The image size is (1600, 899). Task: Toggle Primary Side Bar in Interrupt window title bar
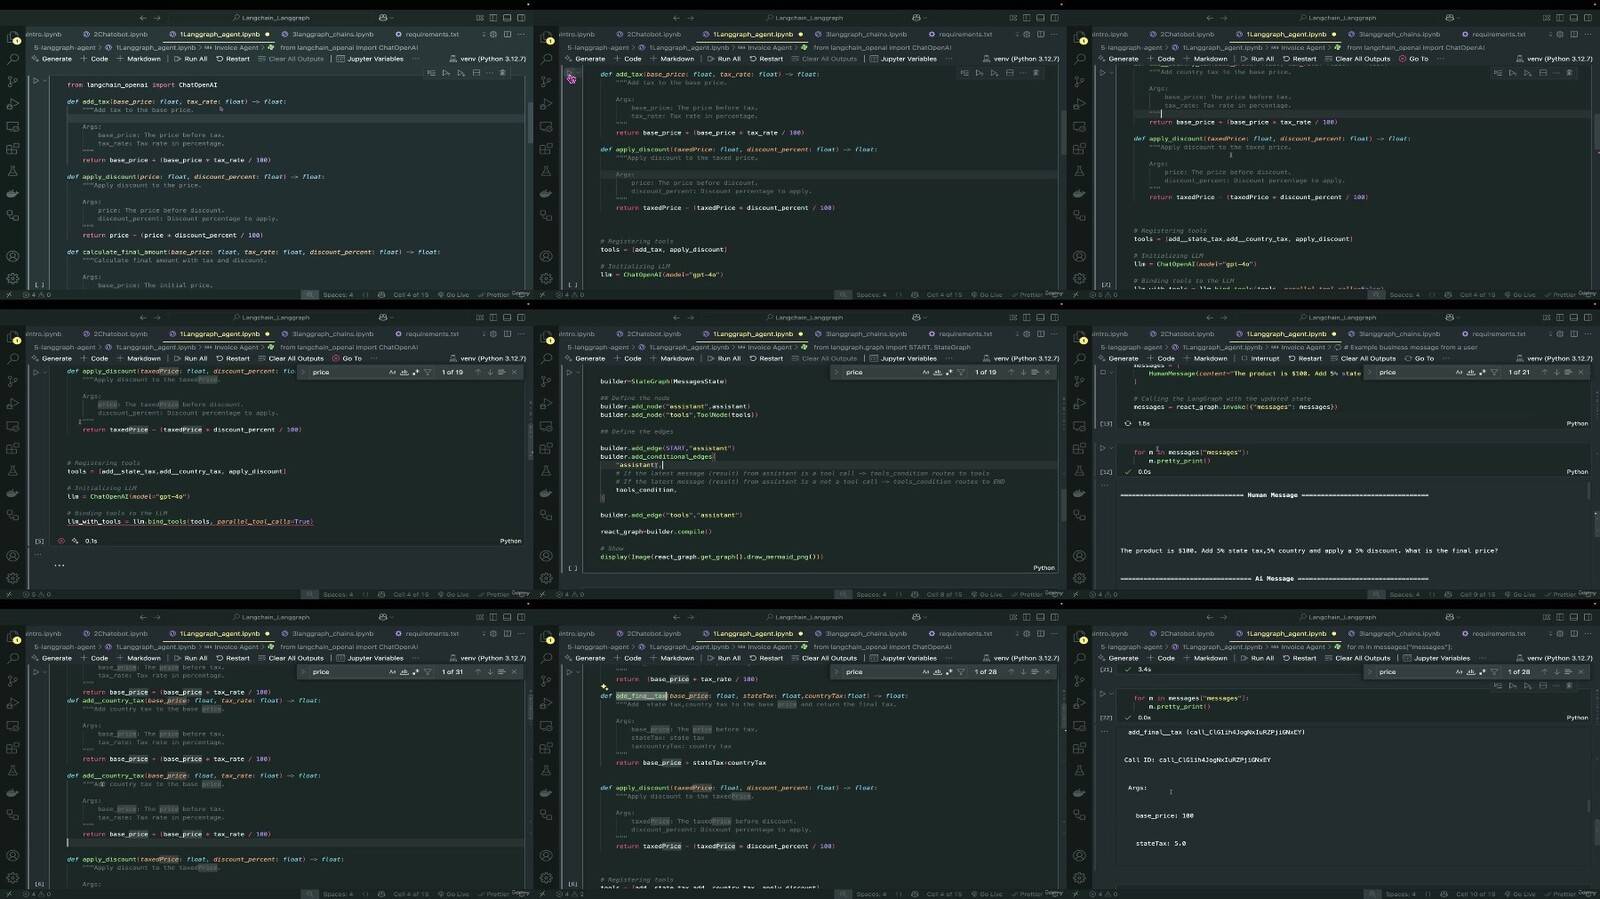(1560, 317)
